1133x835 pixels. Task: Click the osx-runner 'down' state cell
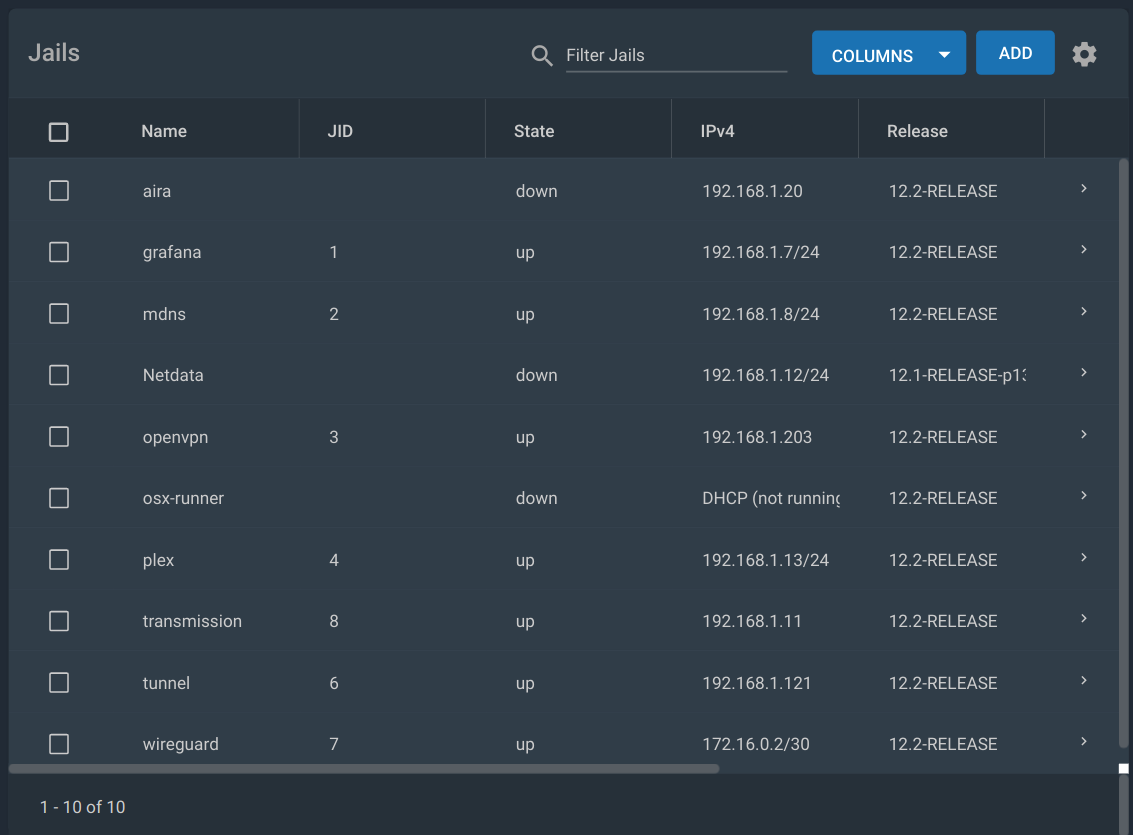point(536,498)
